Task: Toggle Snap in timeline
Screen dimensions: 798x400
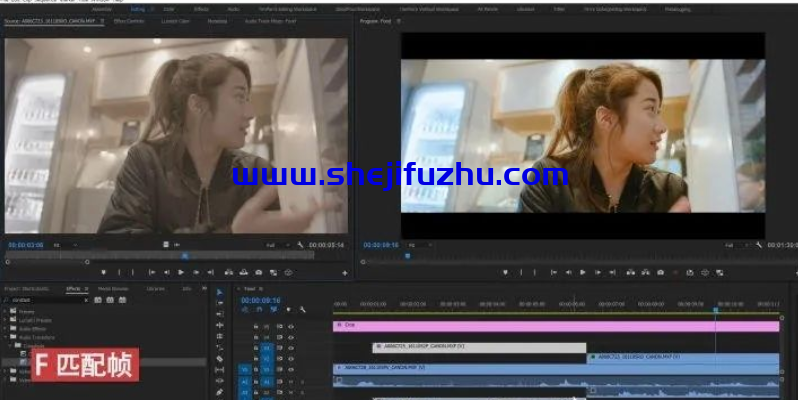Action: click(x=260, y=309)
